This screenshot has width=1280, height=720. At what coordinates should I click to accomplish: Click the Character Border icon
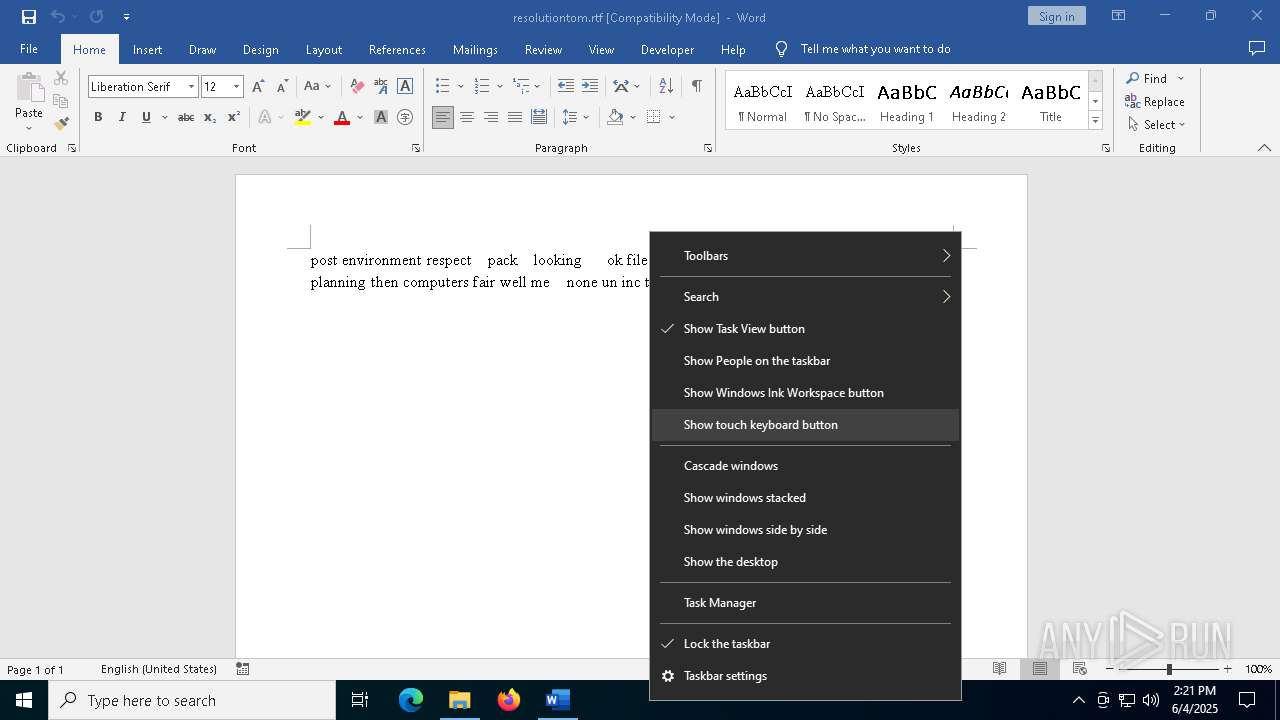(405, 86)
